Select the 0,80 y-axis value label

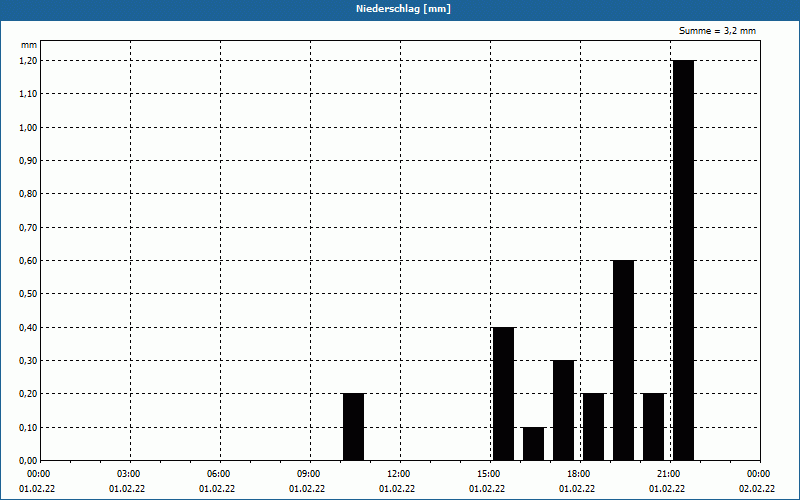point(27,194)
